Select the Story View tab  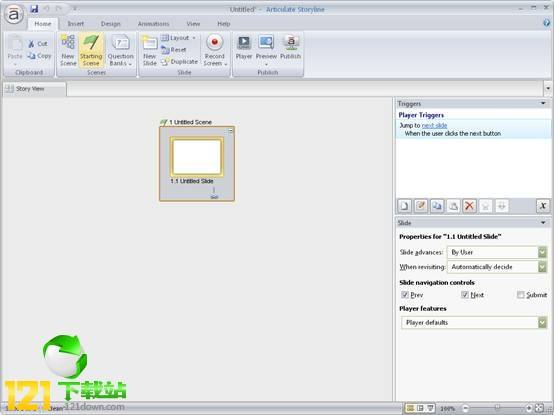(34, 89)
